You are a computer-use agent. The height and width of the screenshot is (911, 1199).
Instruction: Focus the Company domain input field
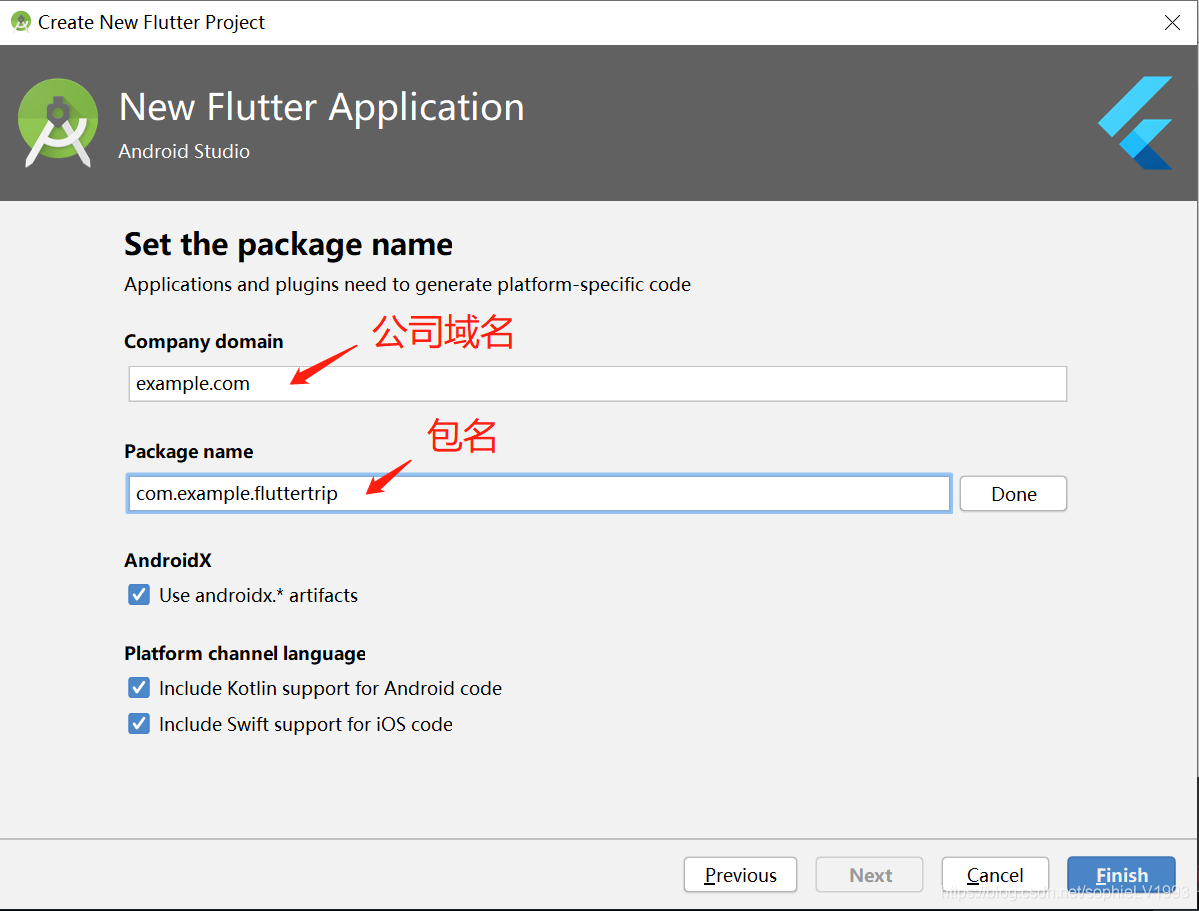597,383
